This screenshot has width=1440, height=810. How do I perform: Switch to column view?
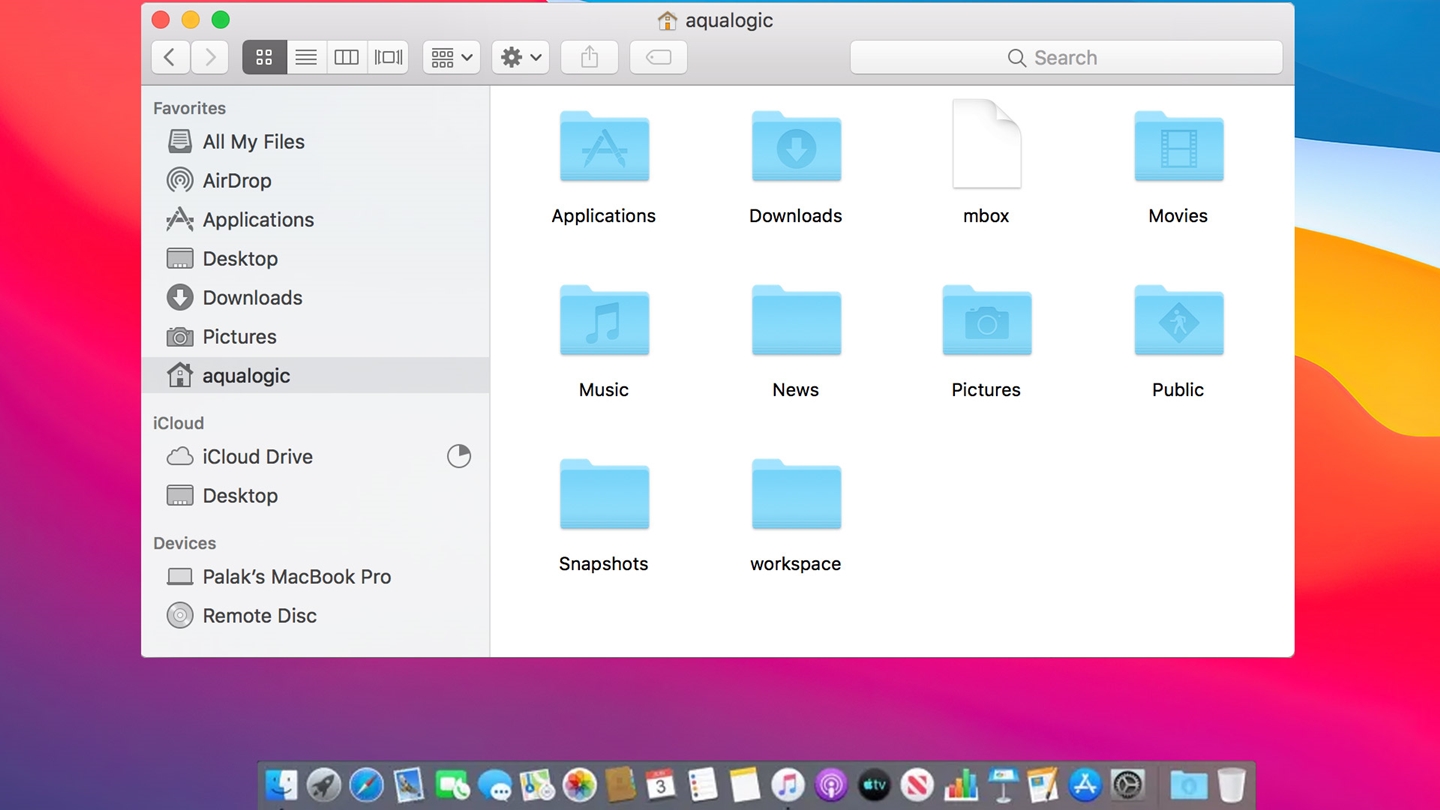[346, 57]
